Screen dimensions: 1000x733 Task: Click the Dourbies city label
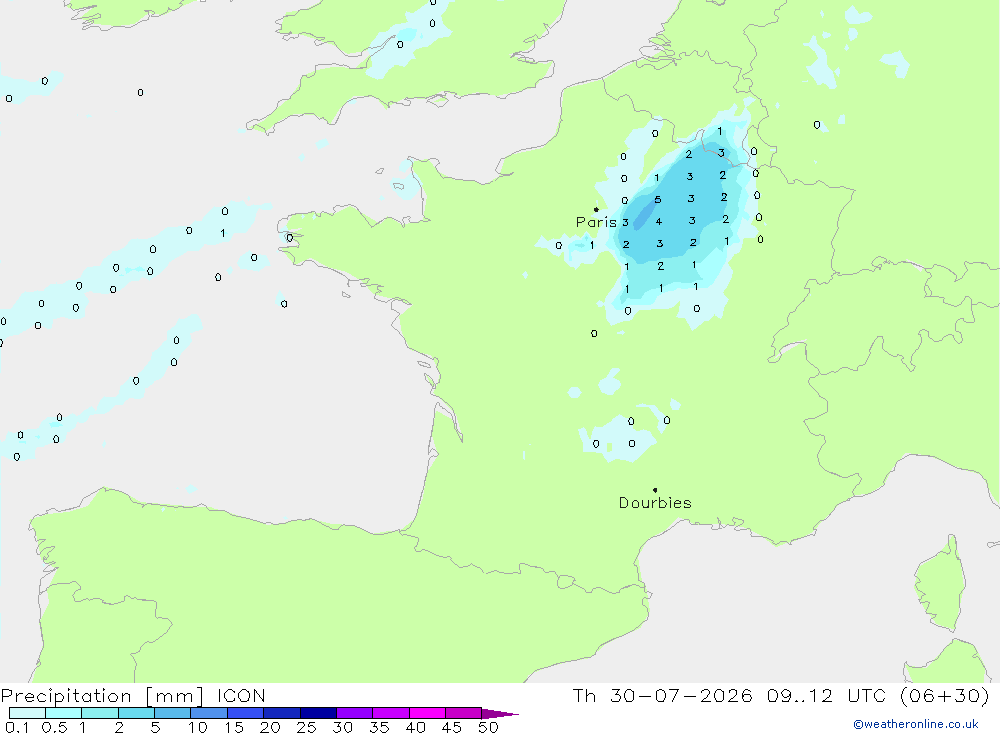[x=655, y=503]
